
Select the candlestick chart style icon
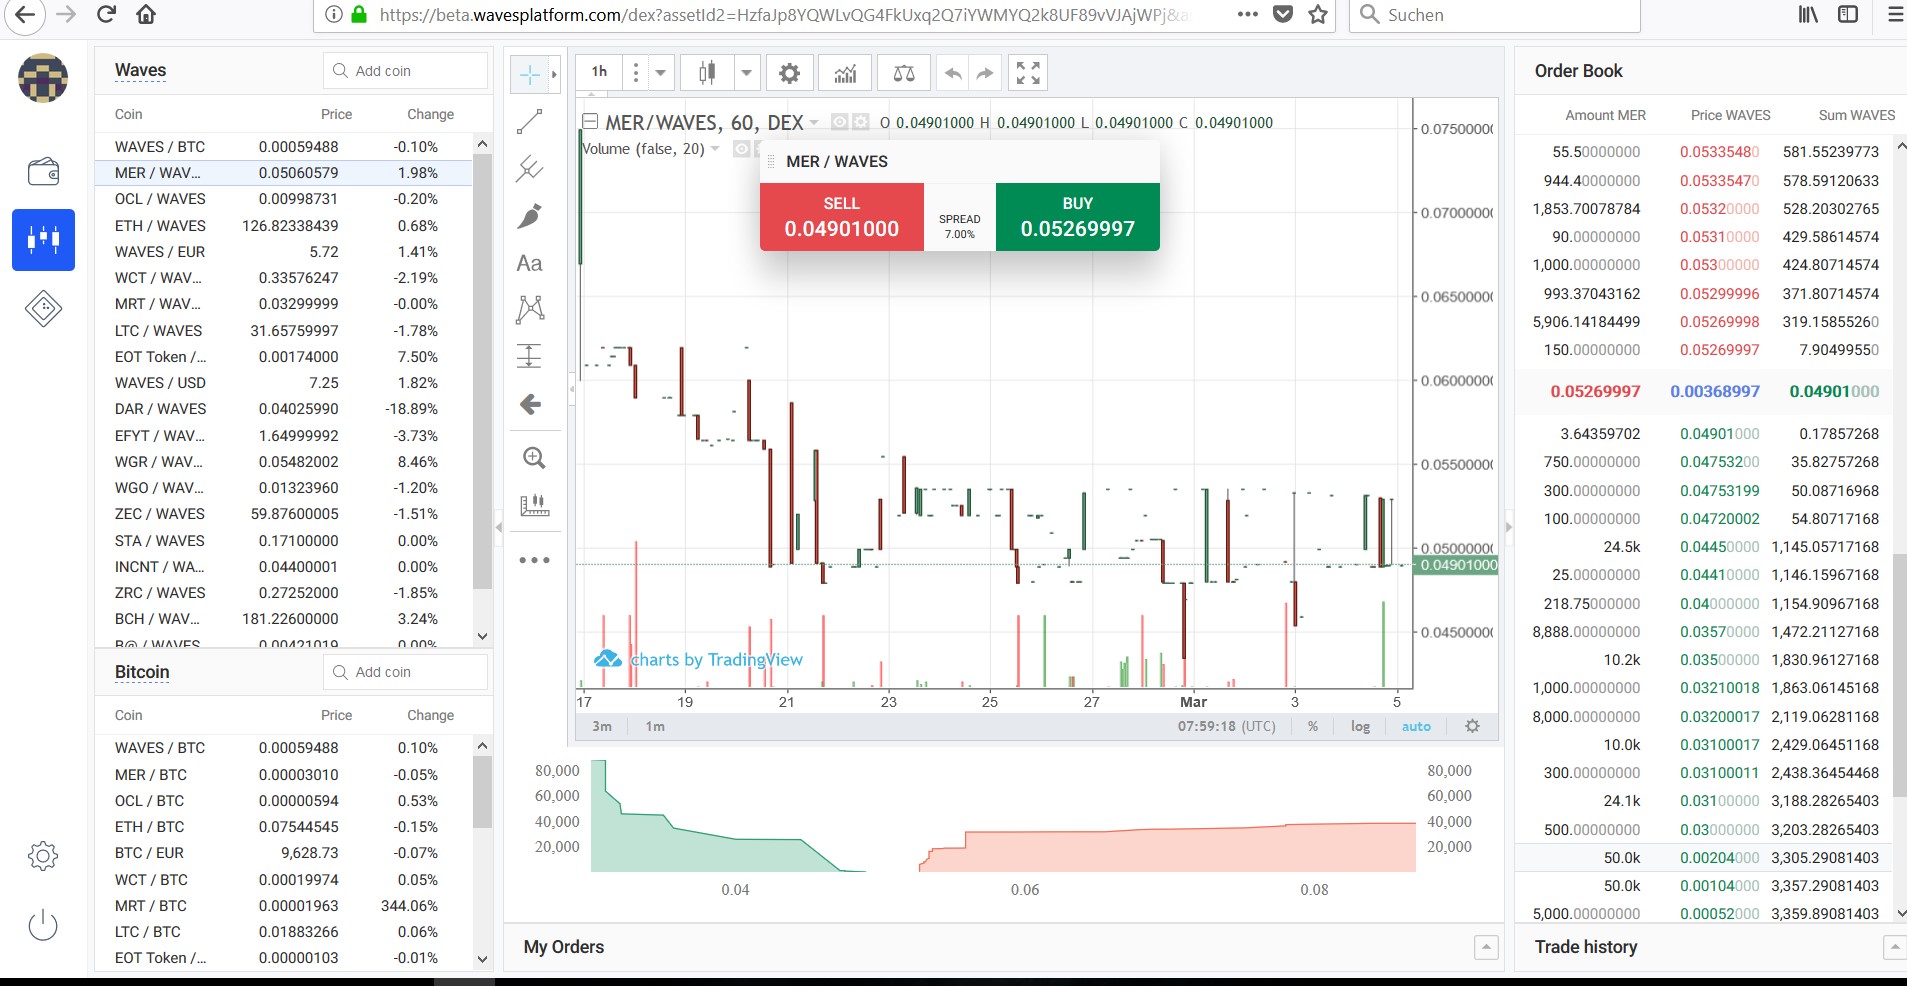(707, 73)
